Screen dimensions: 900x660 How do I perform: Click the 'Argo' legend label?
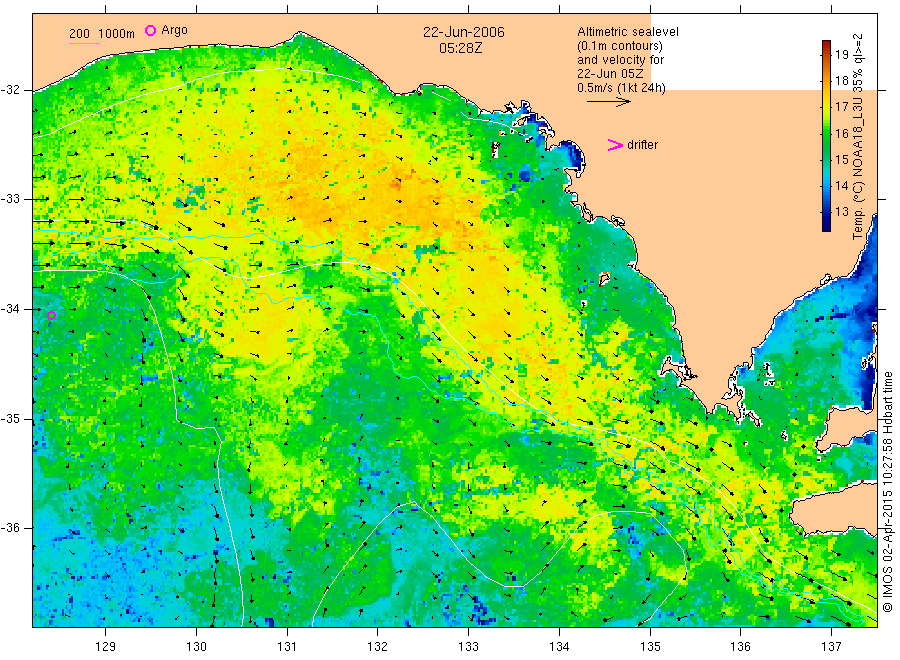coord(174,30)
